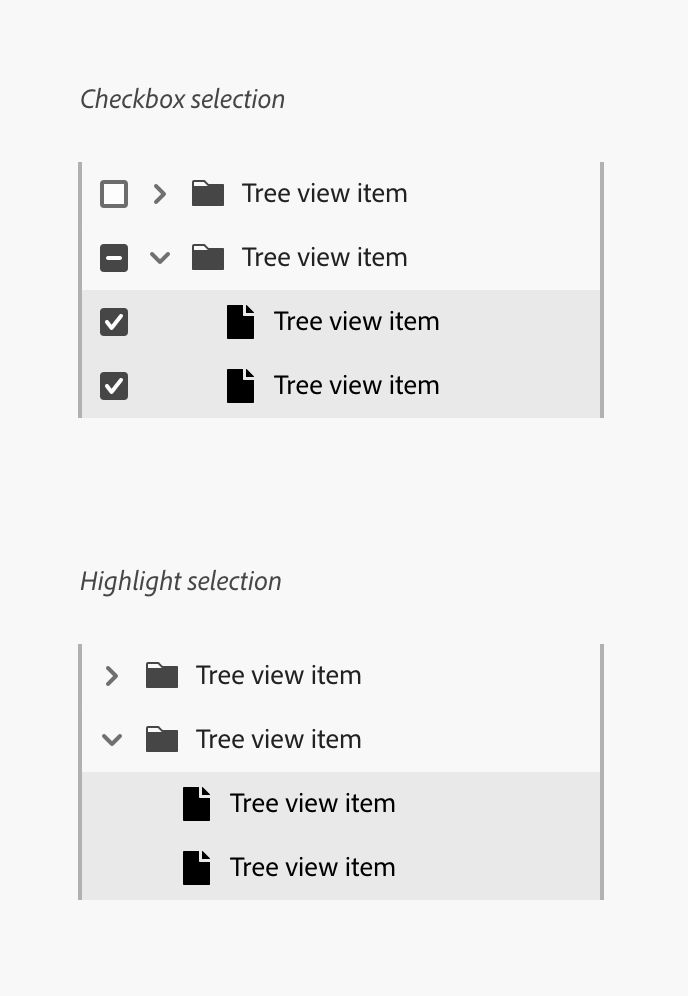Check the empty checkbox on the top tree item
Image resolution: width=688 pixels, height=996 pixels.
113,193
